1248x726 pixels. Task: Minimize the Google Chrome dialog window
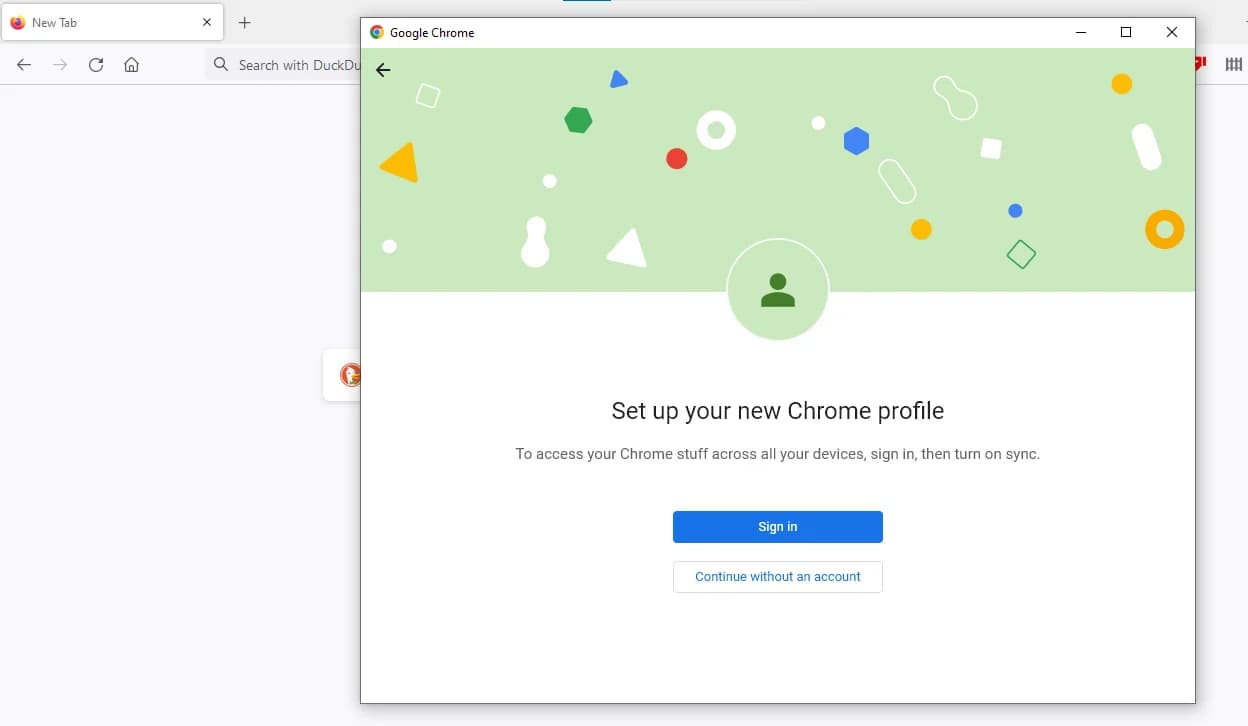tap(1081, 32)
